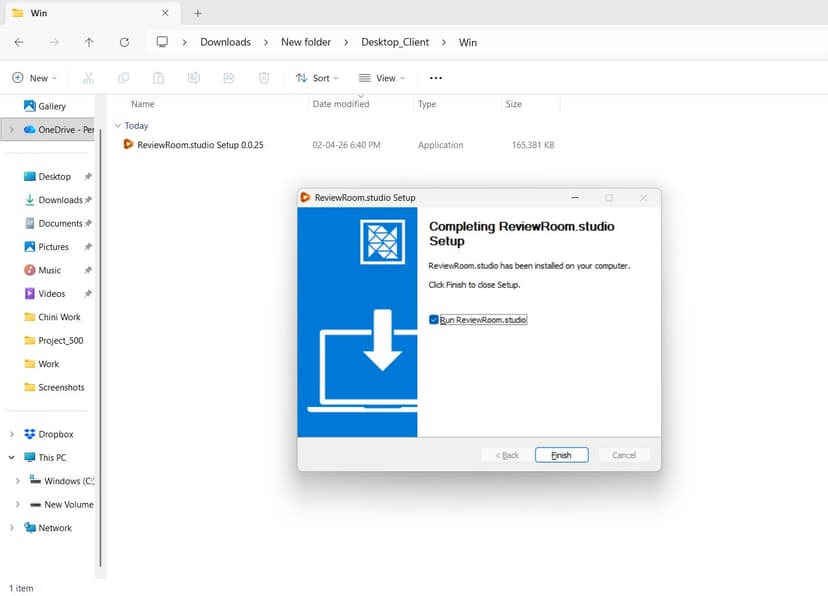Click the Share icon in toolbar
Image resolution: width=828 pixels, height=596 pixels.
[x=229, y=78]
